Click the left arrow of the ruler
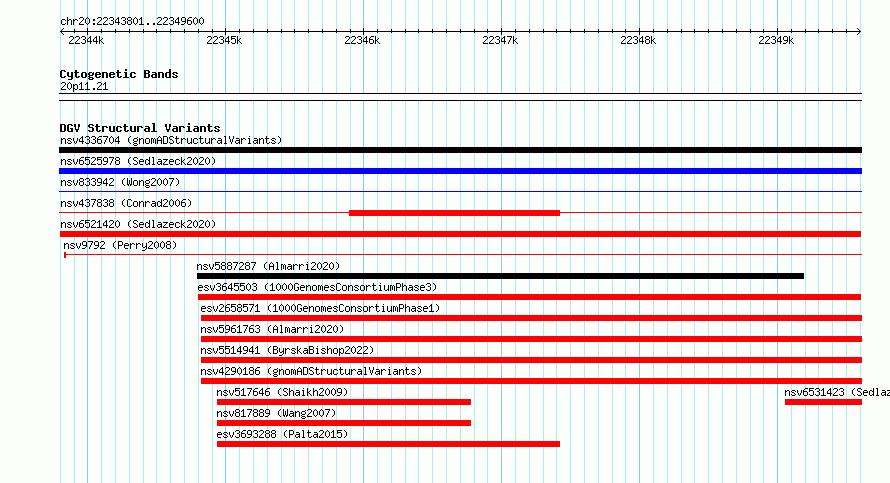Screen dimensions: 890x483 (x=62, y=32)
